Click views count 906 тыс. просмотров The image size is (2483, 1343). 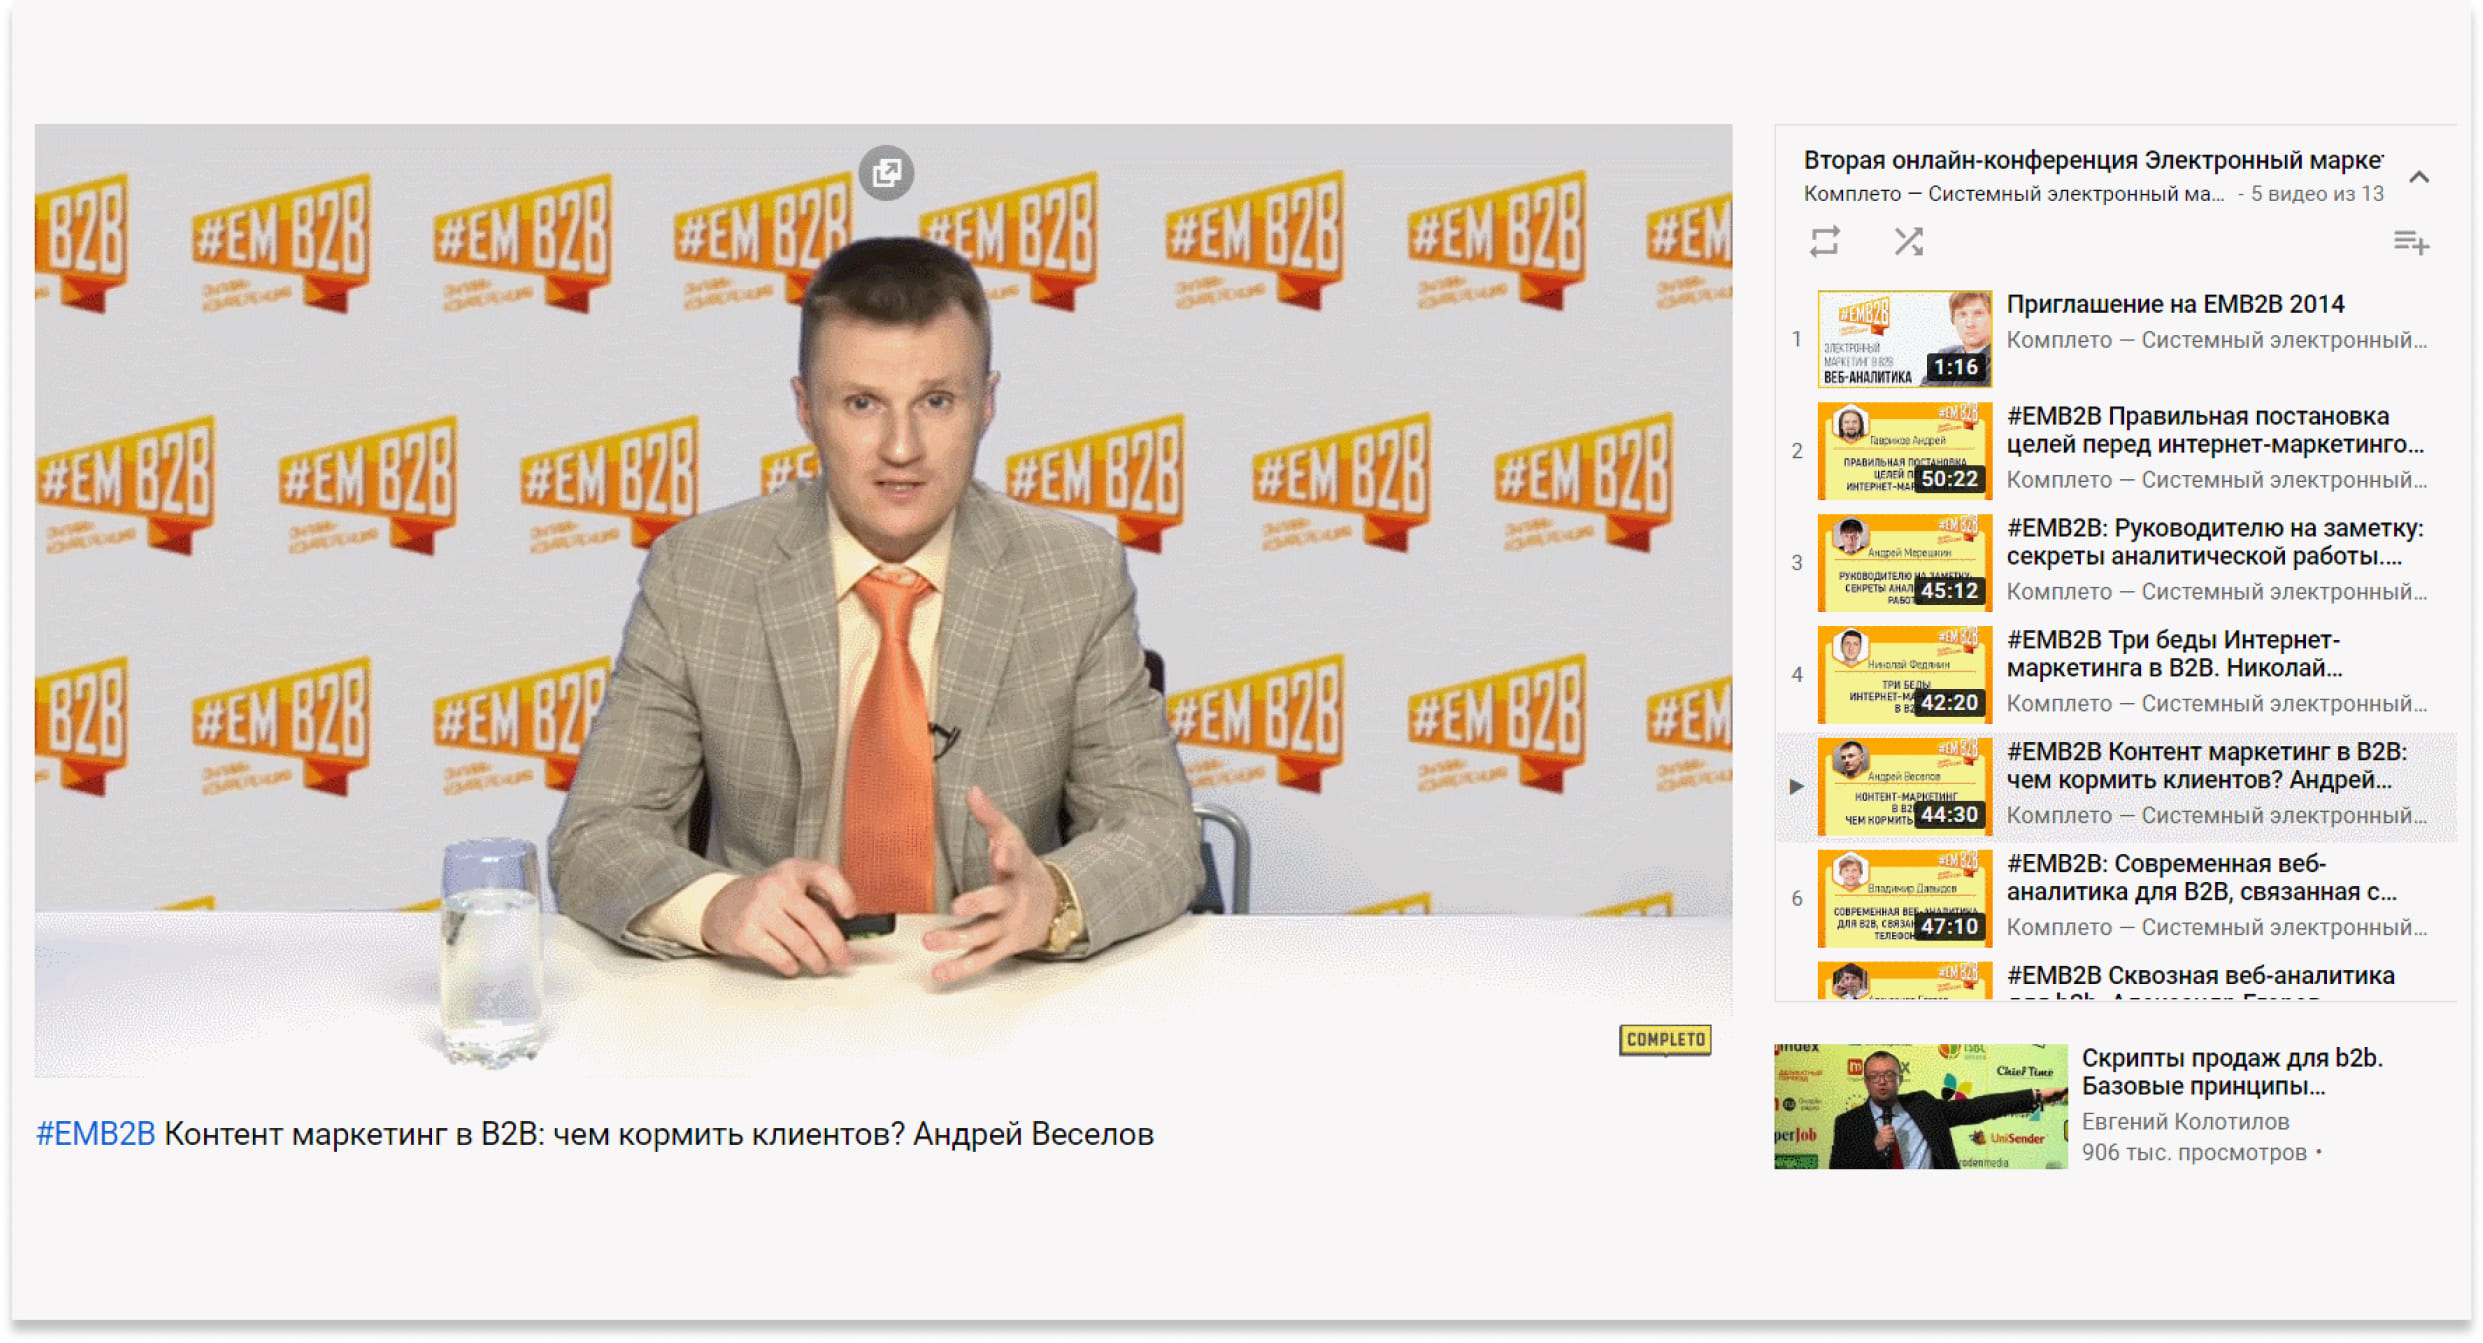pyautogui.click(x=2194, y=1153)
